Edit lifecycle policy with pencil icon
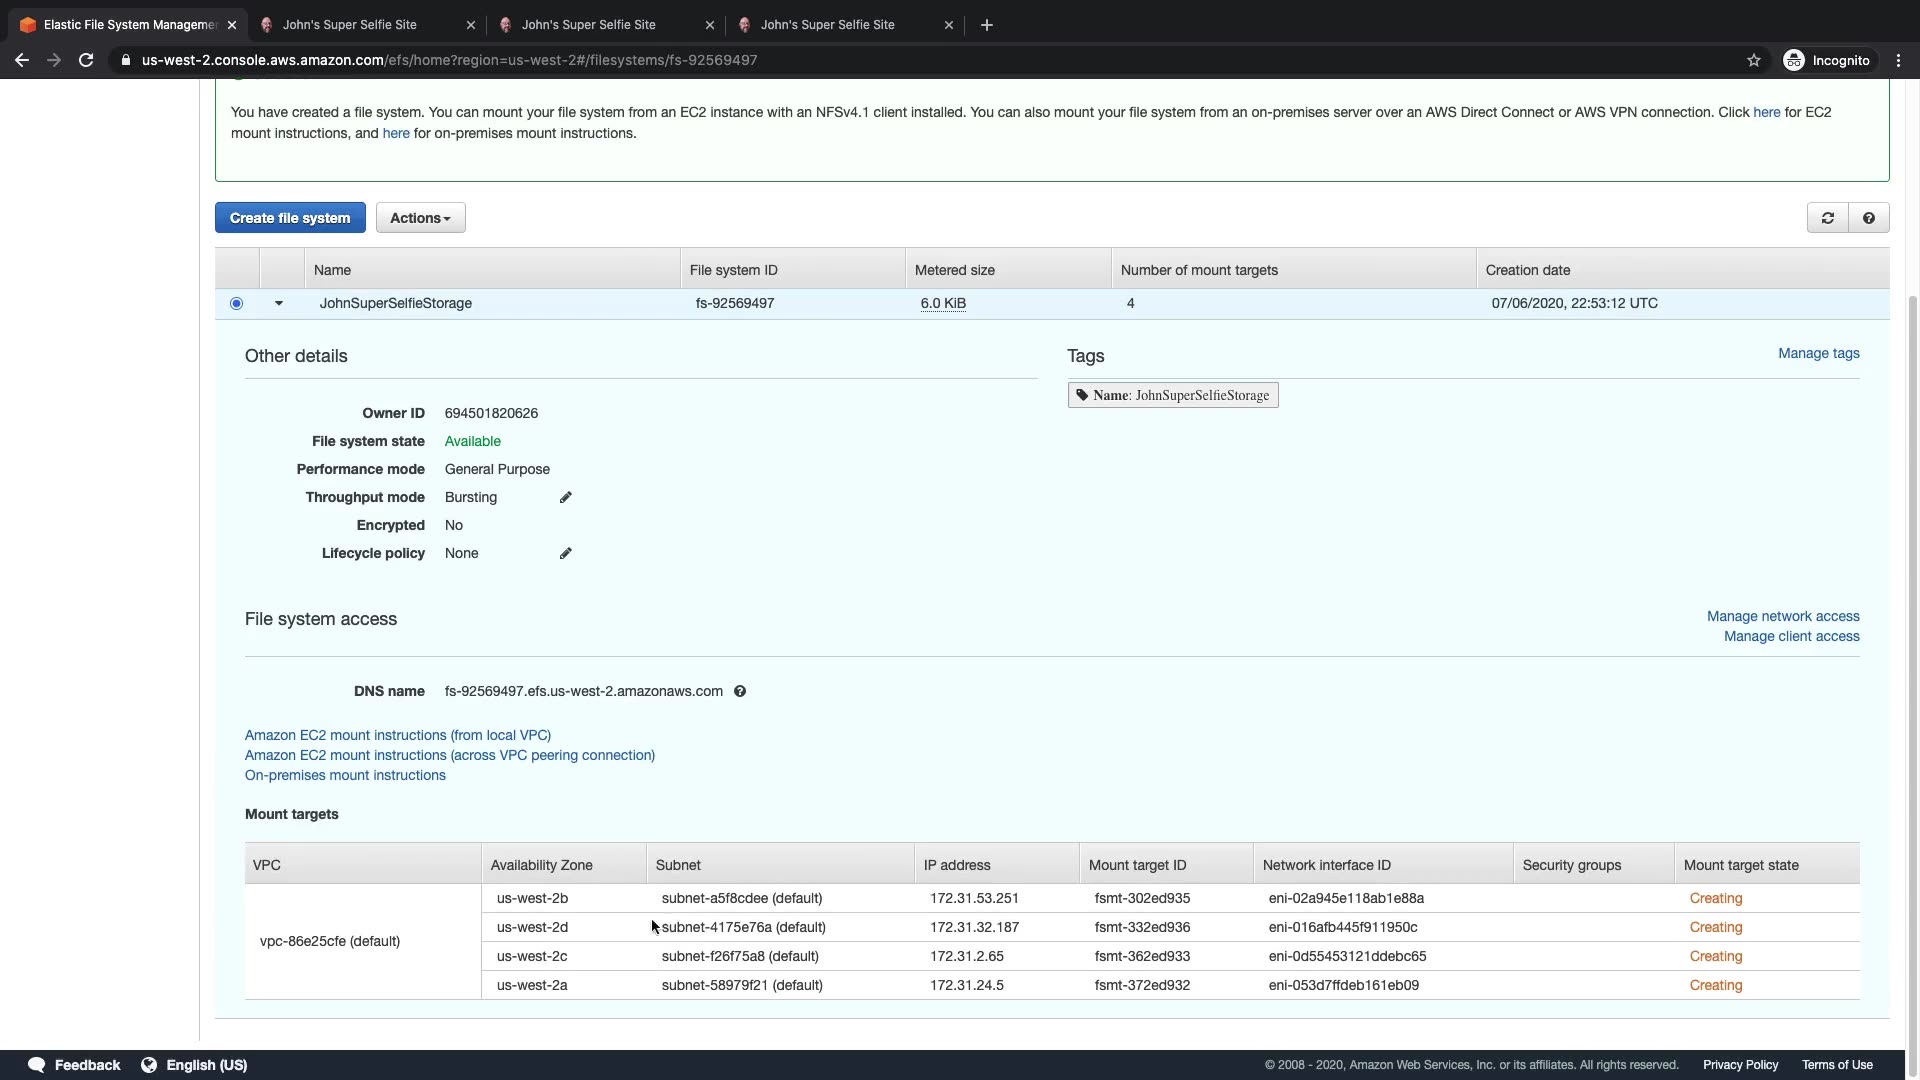The image size is (1920, 1080). click(565, 553)
